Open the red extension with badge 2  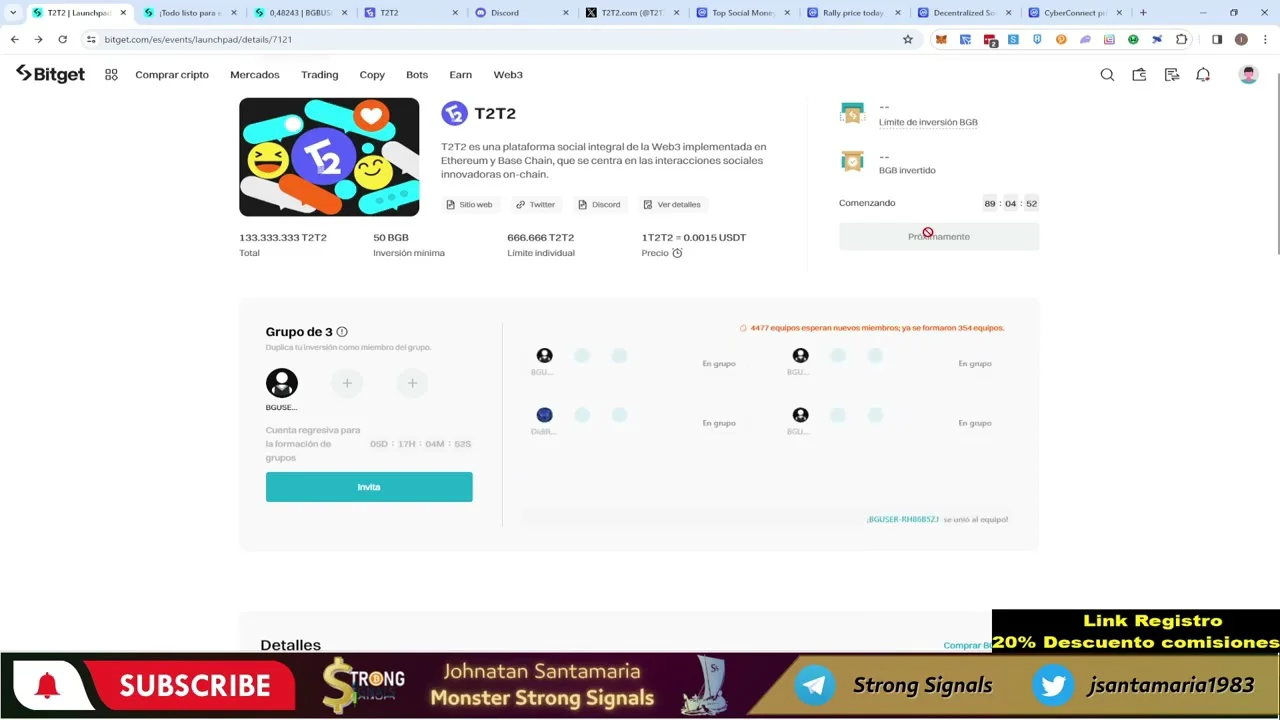tap(989, 39)
